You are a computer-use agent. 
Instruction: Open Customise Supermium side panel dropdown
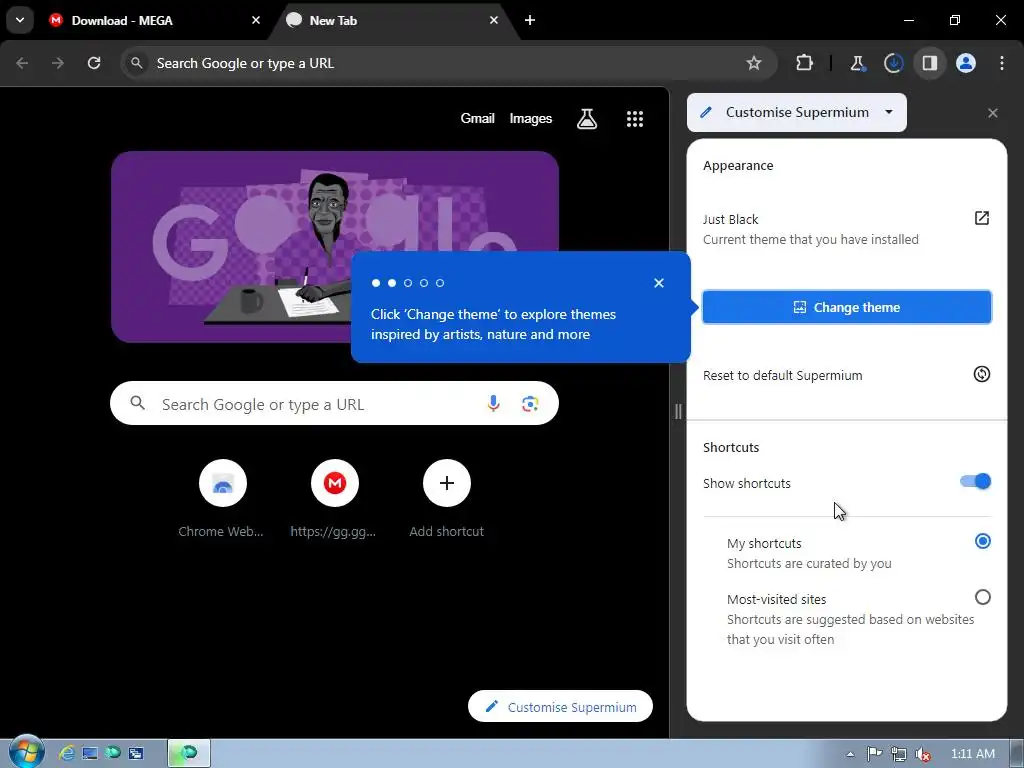coord(797,112)
